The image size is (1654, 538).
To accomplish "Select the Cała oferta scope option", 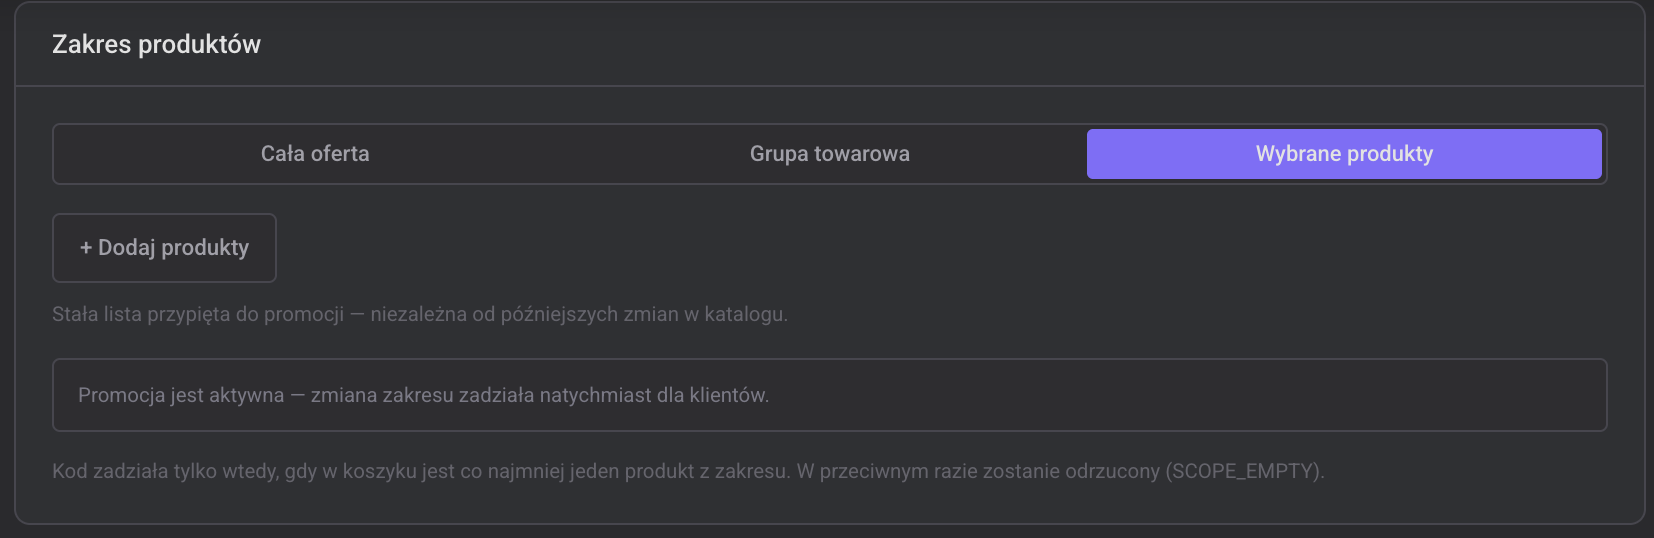I will 315,154.
